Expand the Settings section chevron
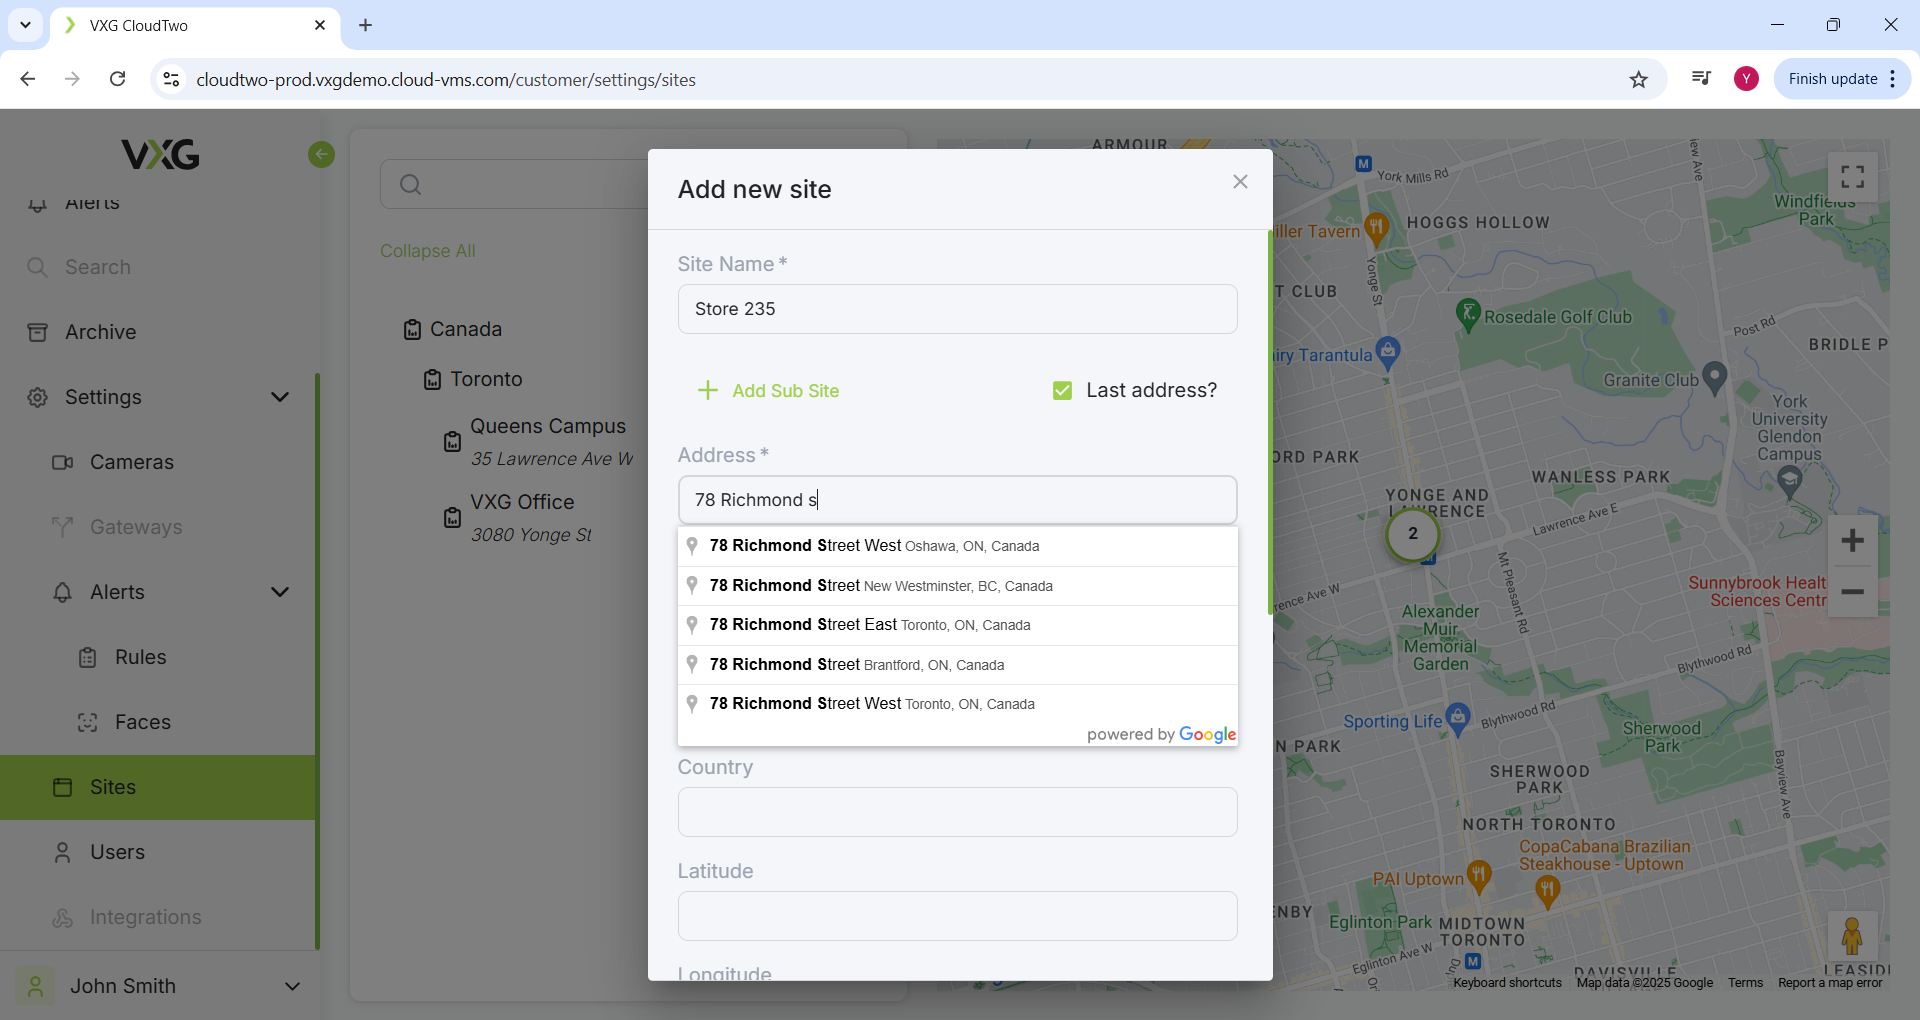 click(280, 397)
